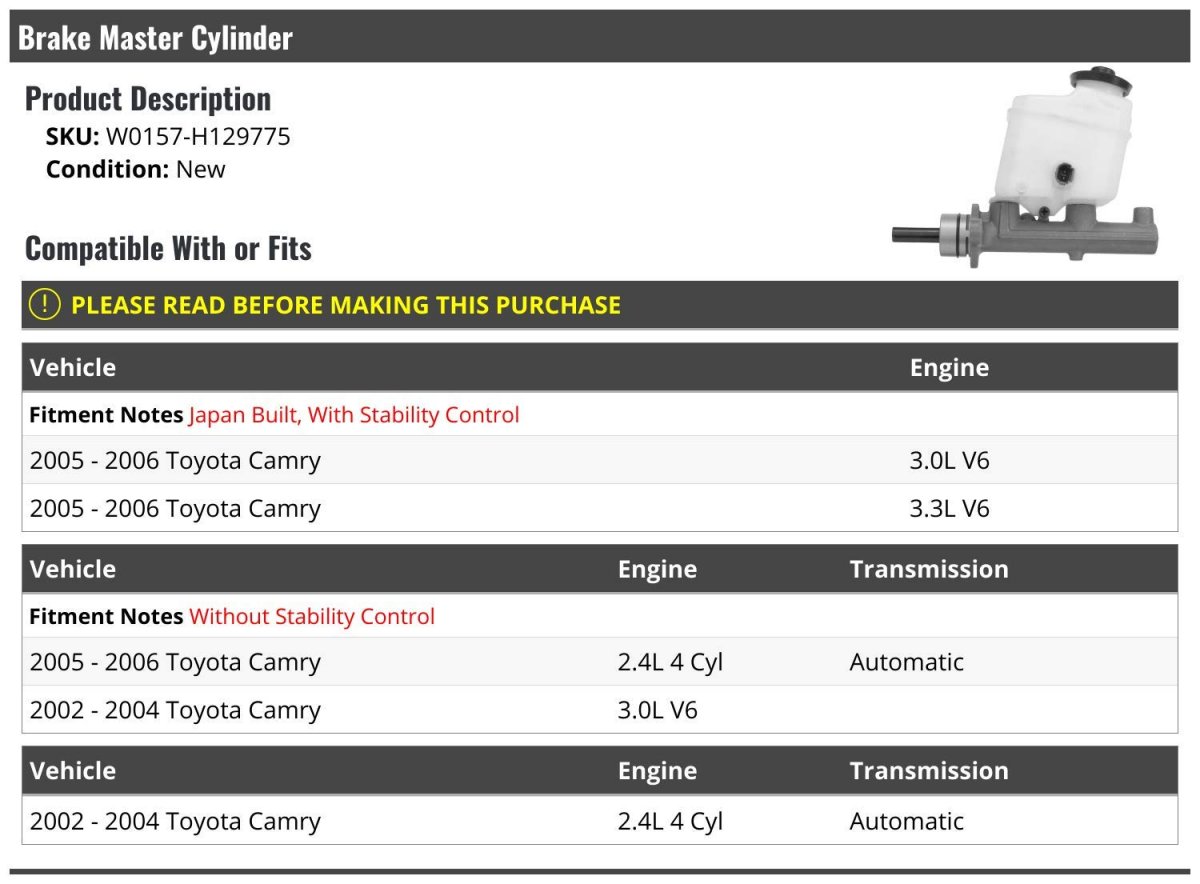Image resolution: width=1200 pixels, height=884 pixels.
Task: Click the Condition: New label
Action: point(136,170)
